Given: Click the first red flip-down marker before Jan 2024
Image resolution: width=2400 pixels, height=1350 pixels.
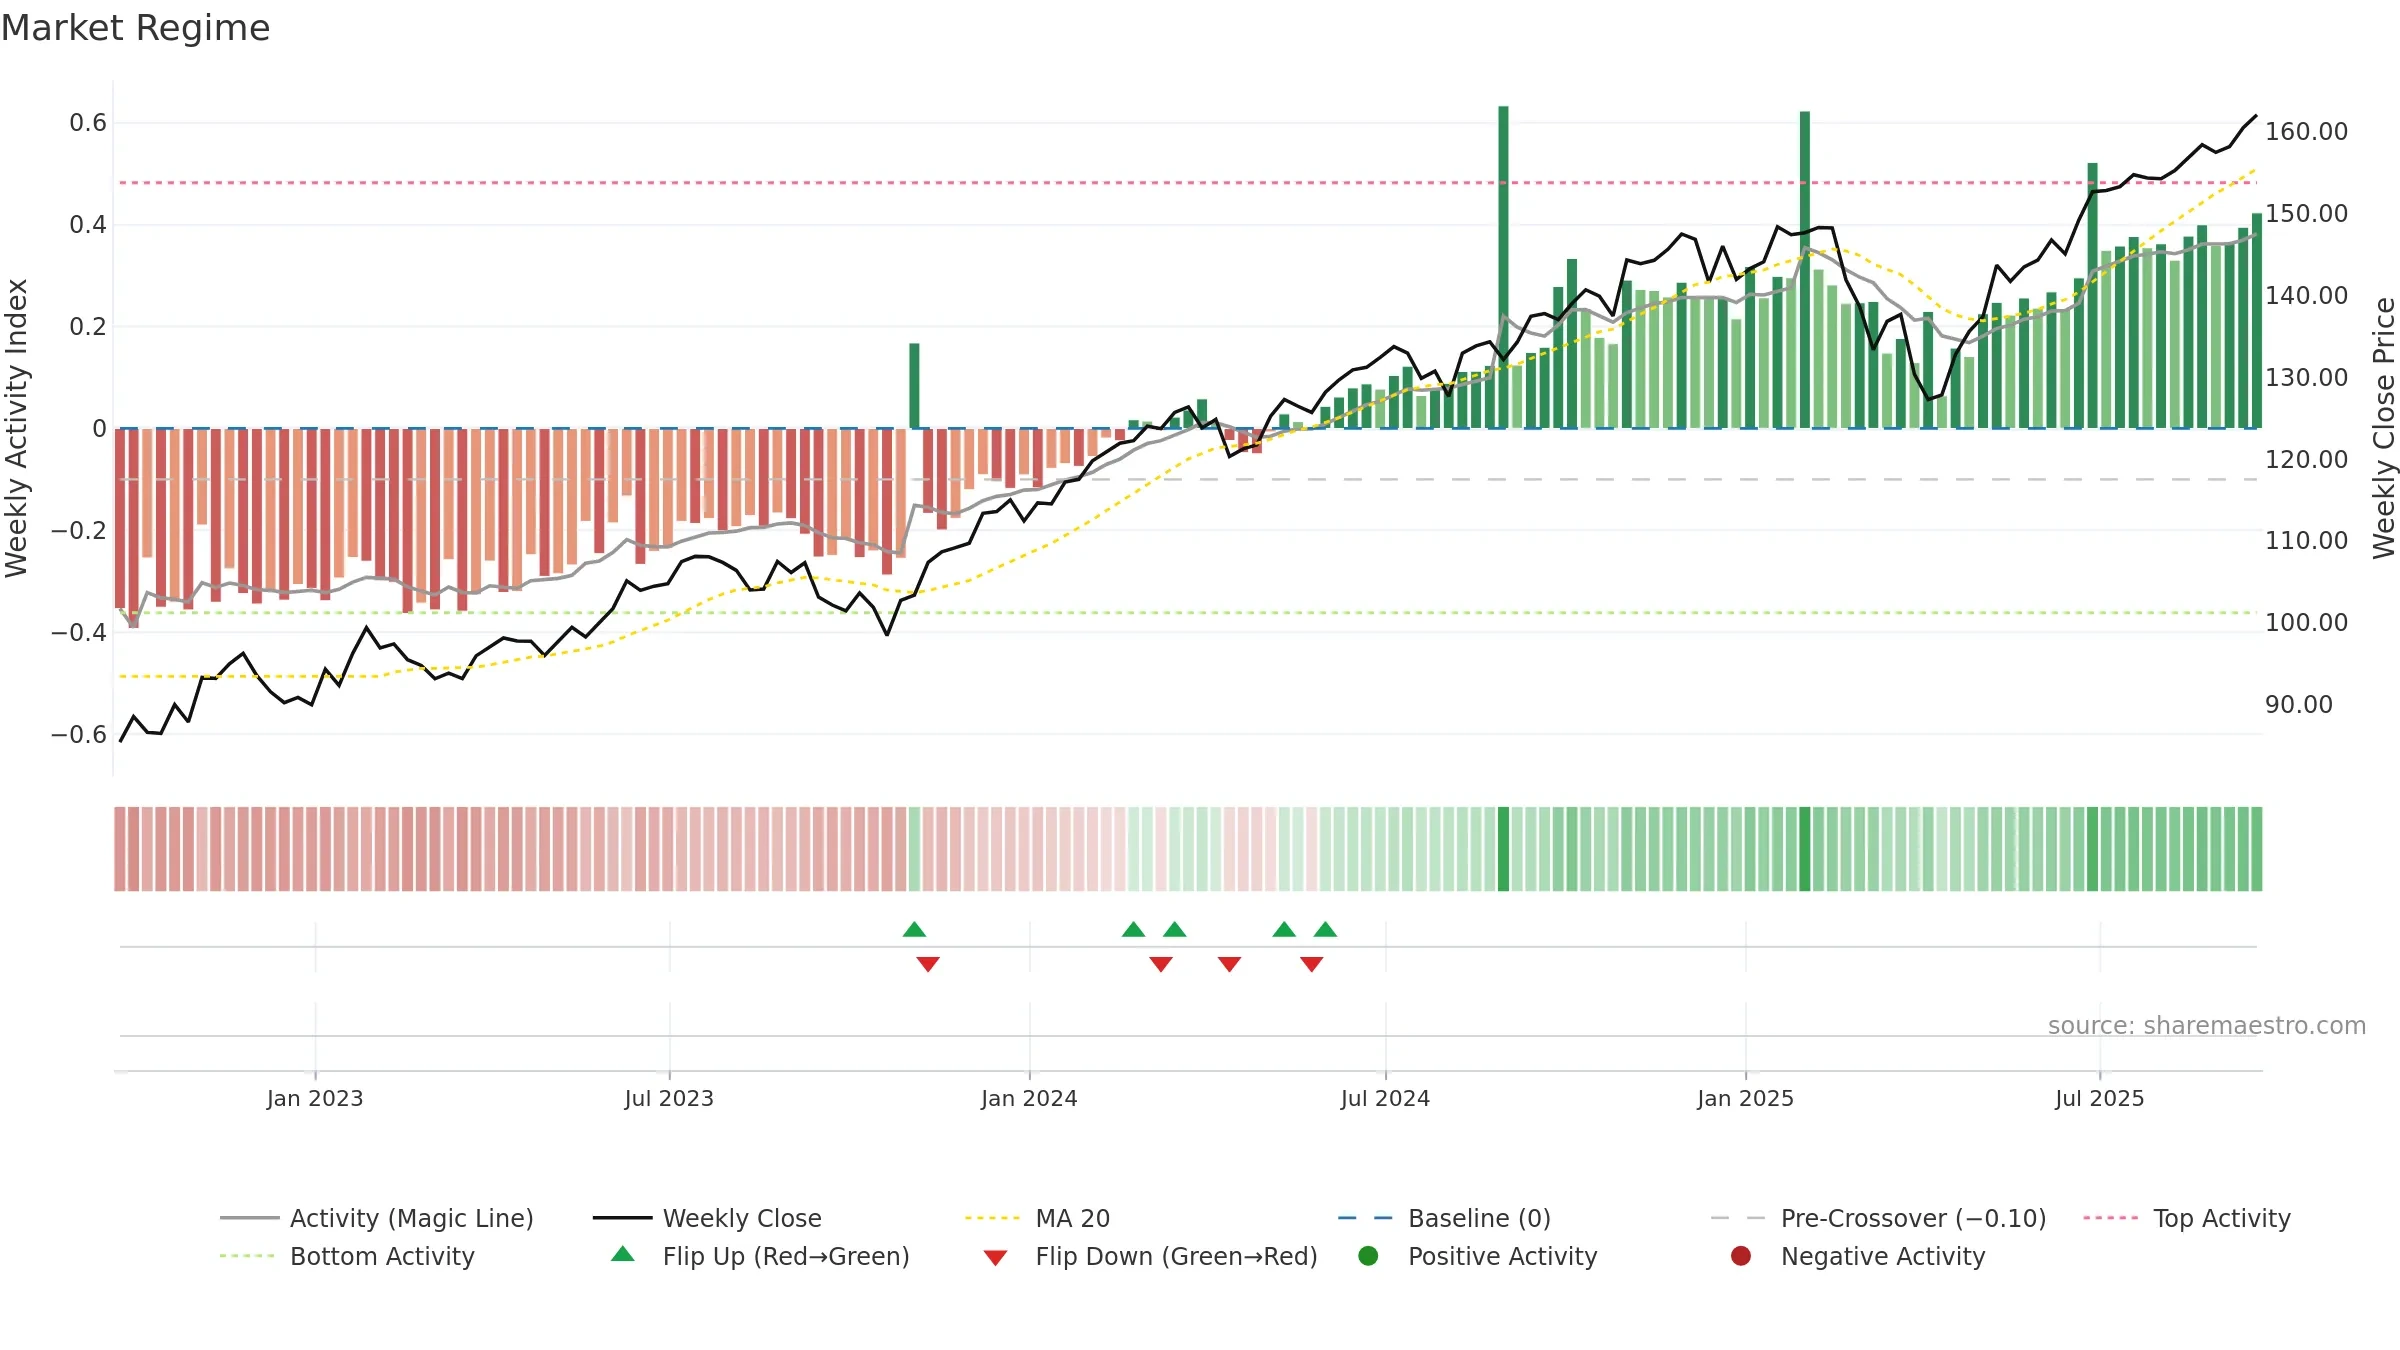Looking at the screenshot, I should coord(928,964).
